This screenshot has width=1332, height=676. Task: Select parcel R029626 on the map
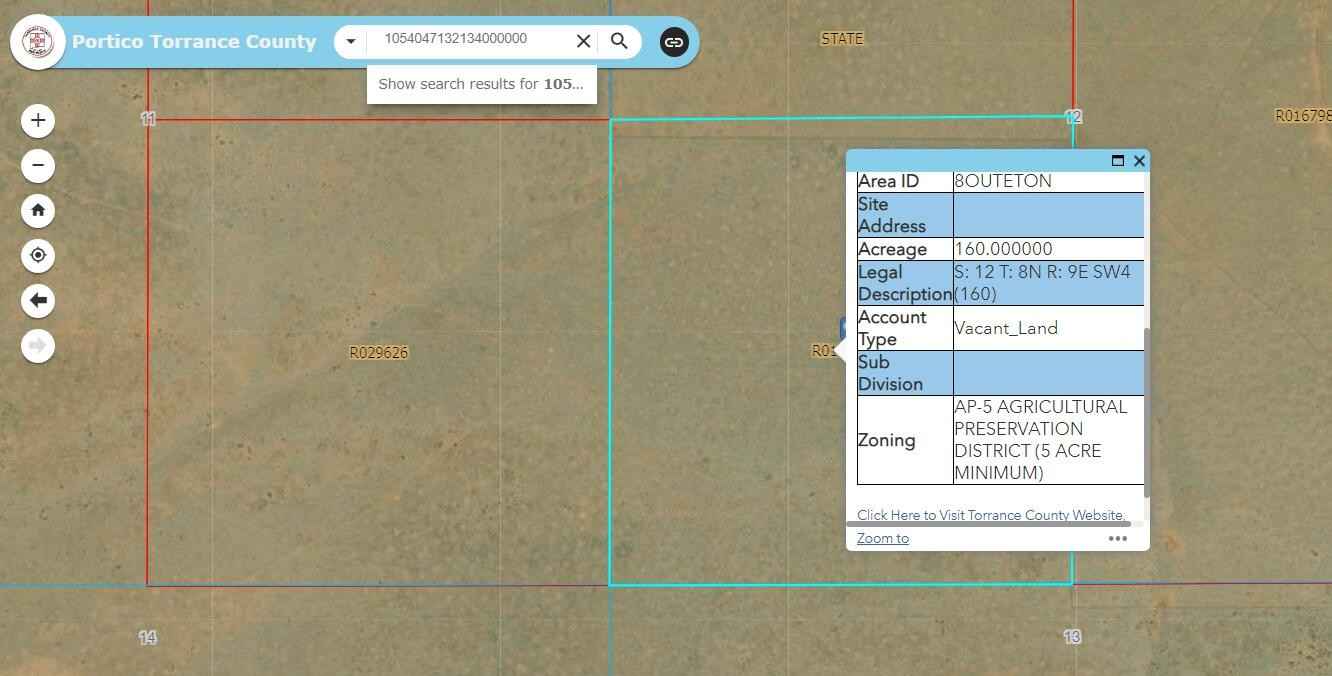click(378, 352)
